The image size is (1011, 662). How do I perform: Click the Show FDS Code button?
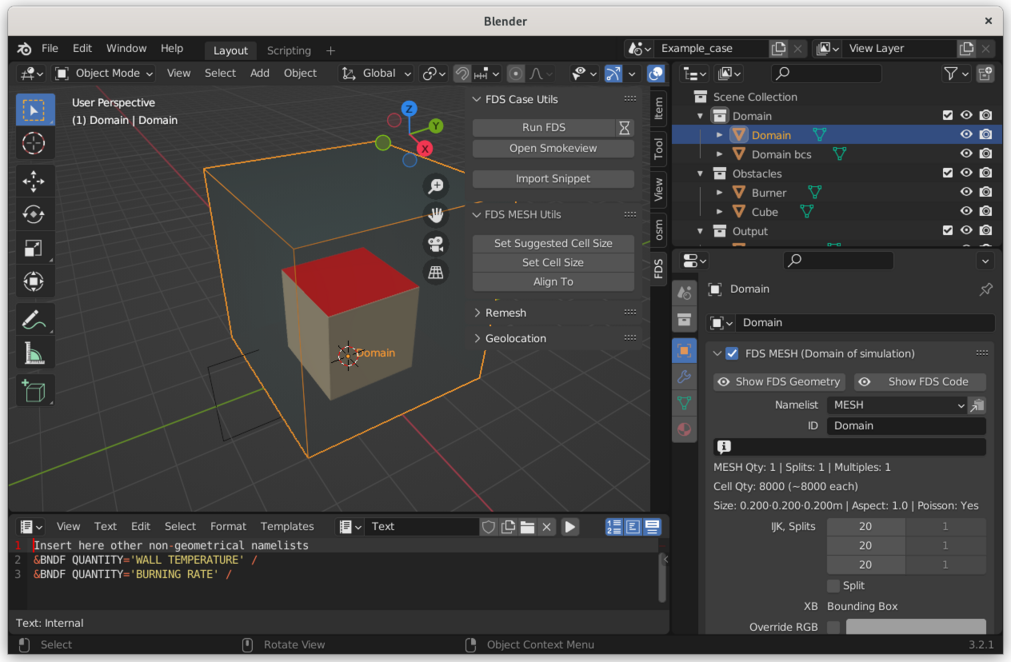[x=920, y=382]
